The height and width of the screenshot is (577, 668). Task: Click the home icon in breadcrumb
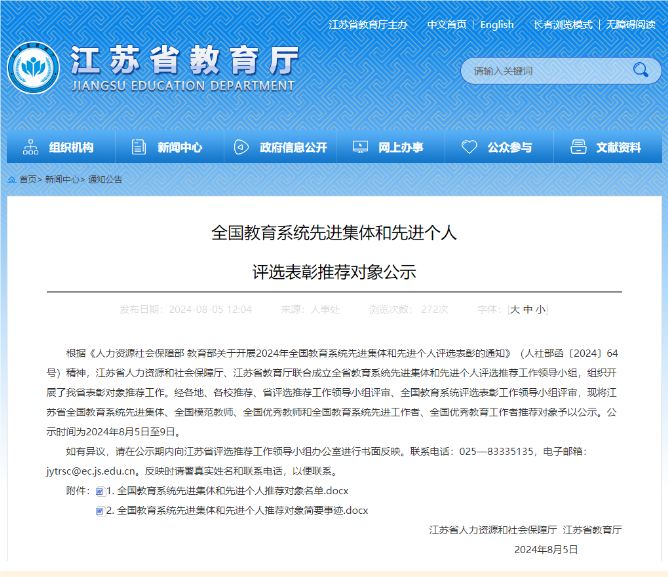[12, 180]
